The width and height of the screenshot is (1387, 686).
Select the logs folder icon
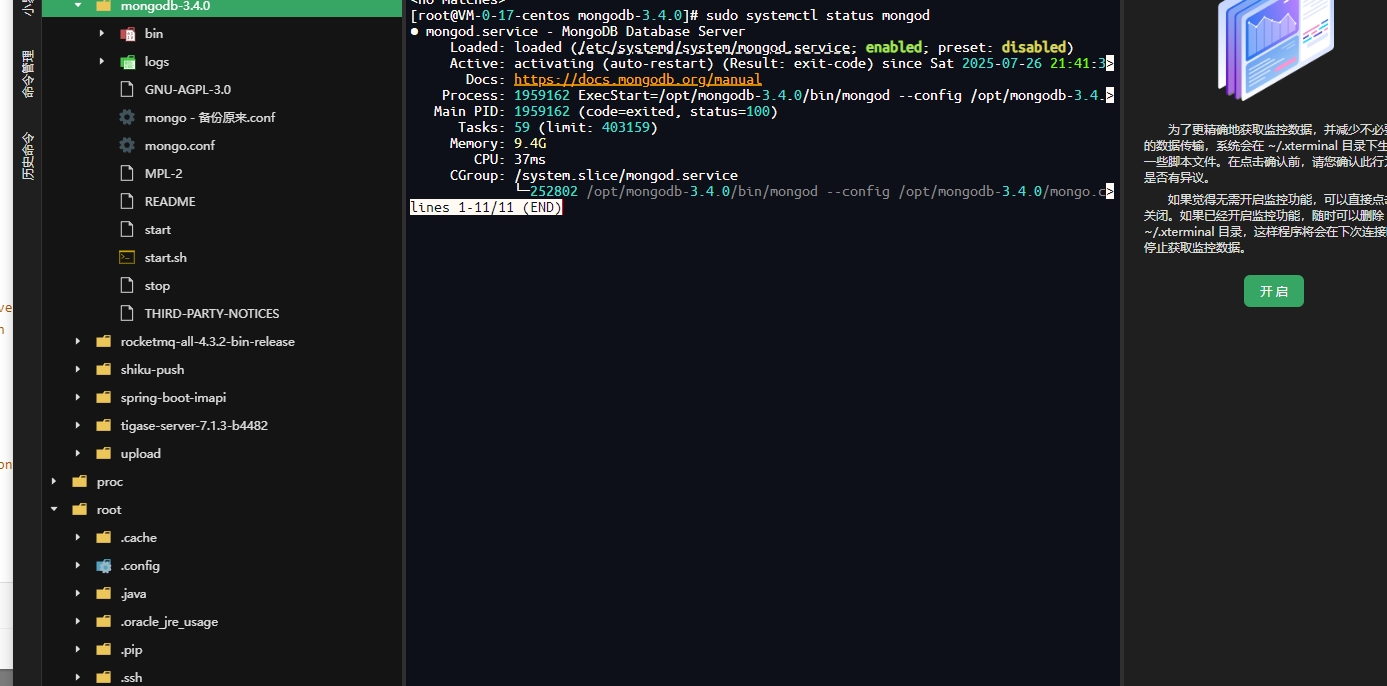tap(126, 61)
